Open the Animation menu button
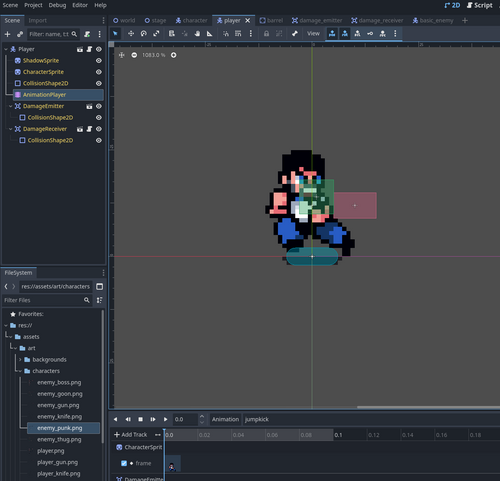 pyautogui.click(x=225, y=419)
